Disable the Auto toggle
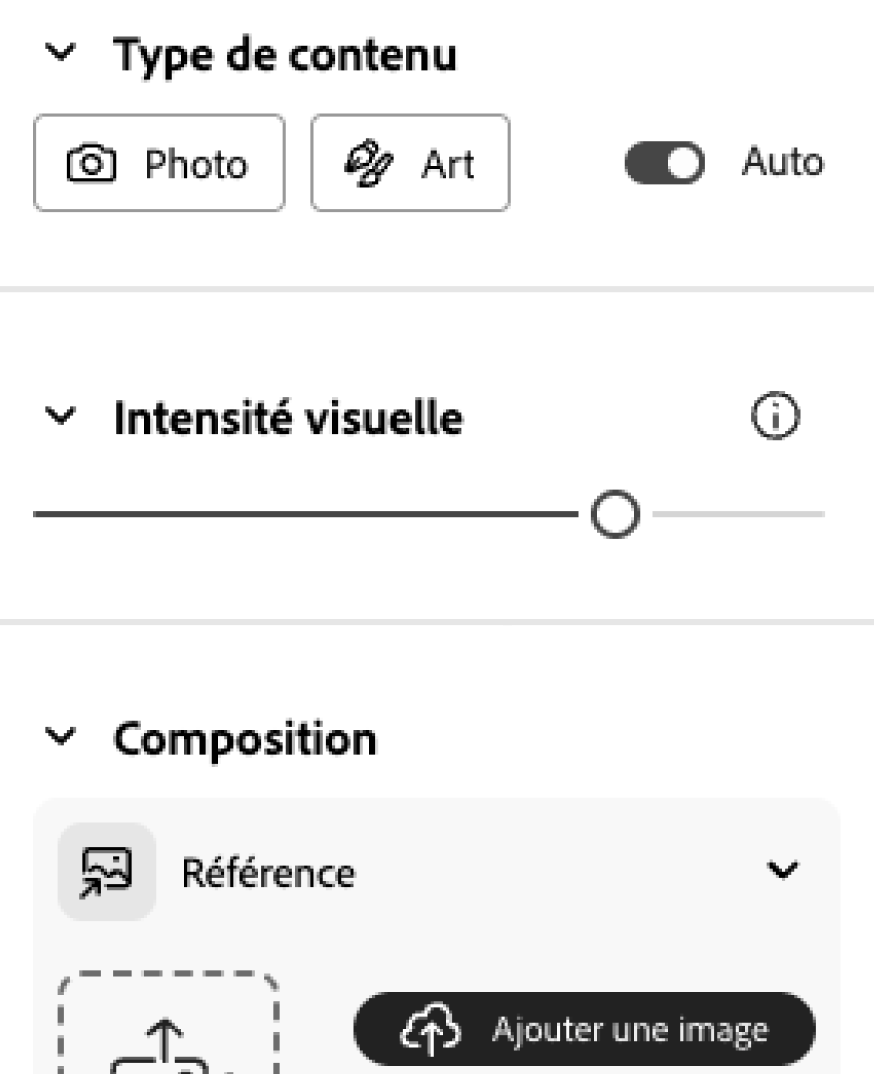 (x=666, y=163)
